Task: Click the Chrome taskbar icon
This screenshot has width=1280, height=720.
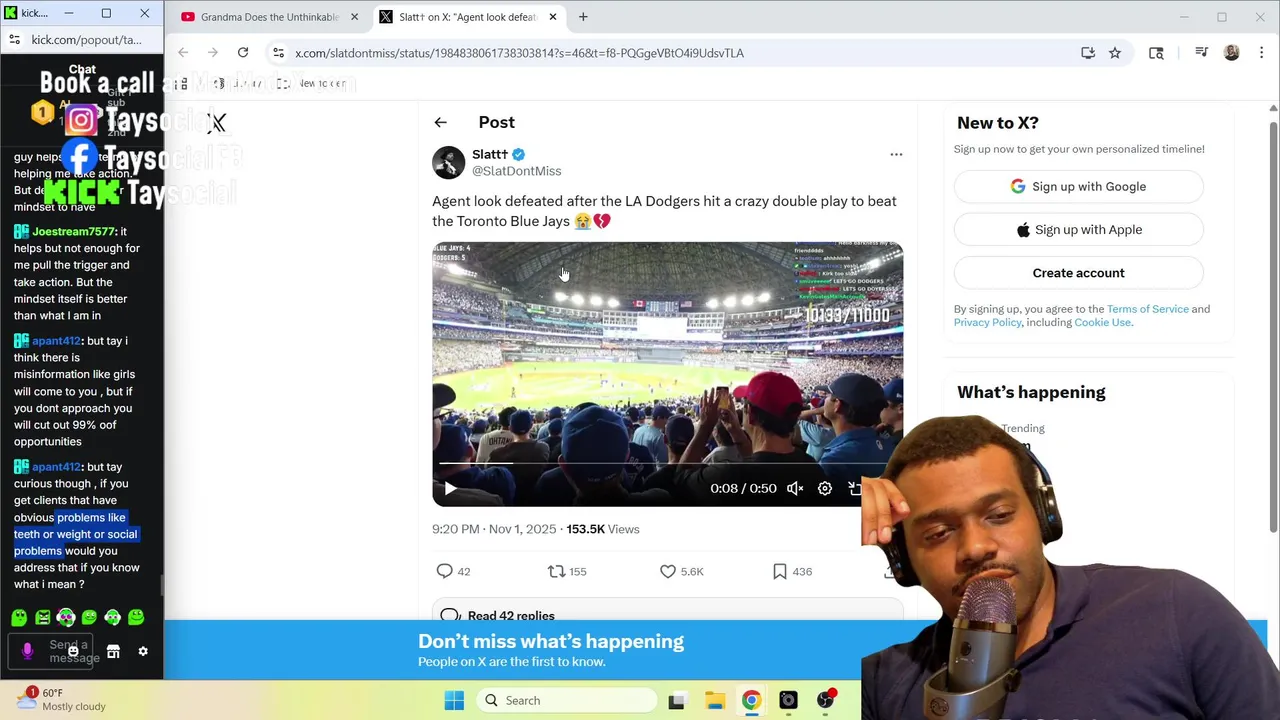Action: tap(751, 700)
